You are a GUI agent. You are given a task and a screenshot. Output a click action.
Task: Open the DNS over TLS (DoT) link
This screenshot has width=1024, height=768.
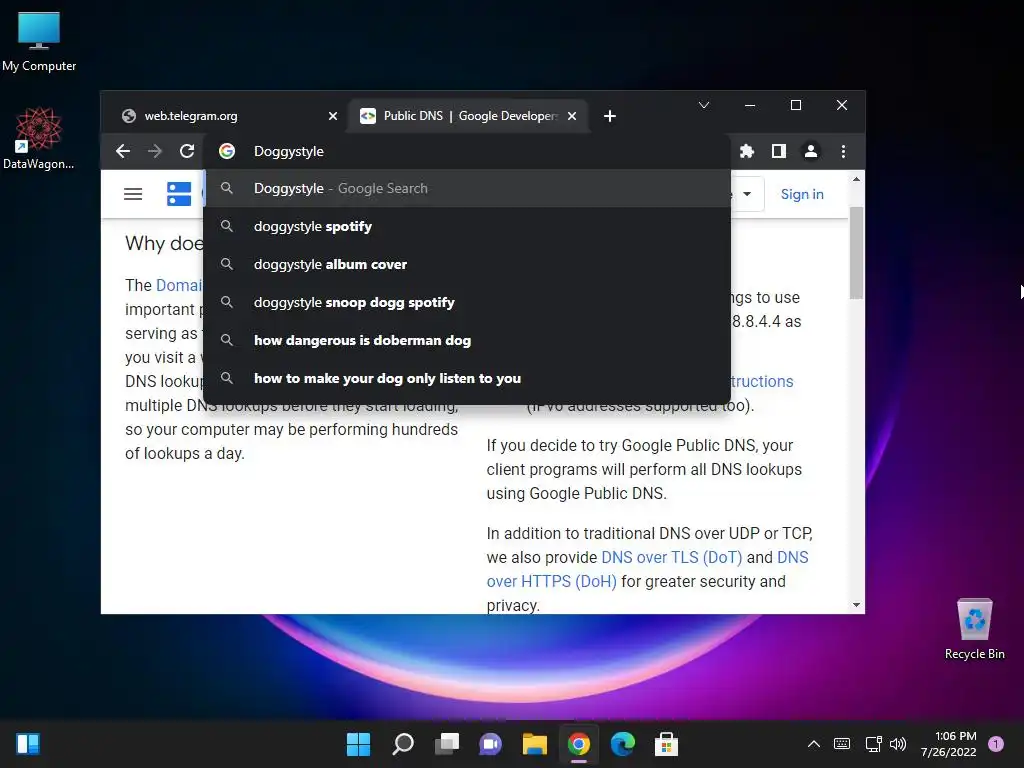[671, 557]
